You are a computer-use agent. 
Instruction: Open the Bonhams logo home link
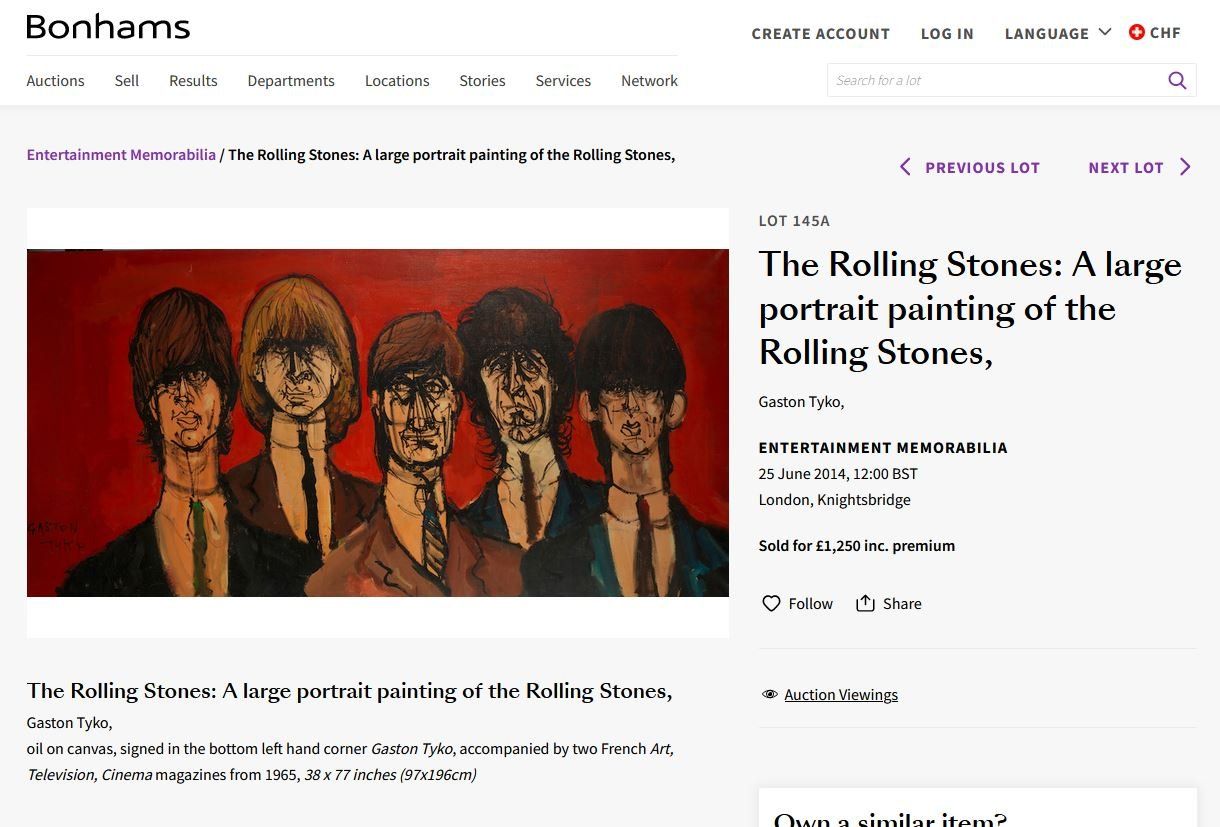pos(108,27)
